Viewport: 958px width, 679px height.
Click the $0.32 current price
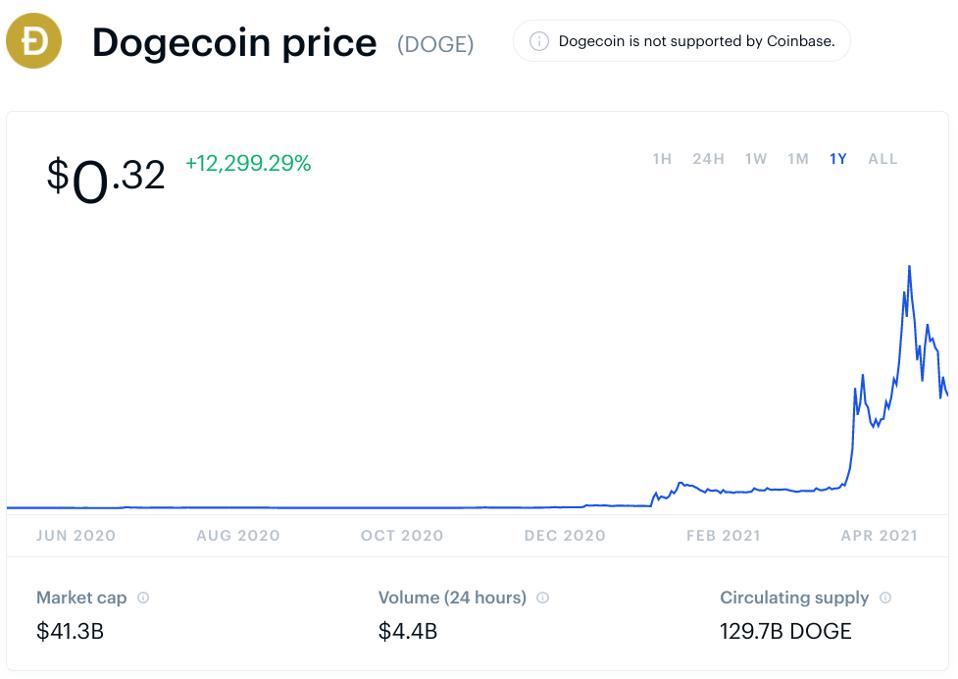106,178
